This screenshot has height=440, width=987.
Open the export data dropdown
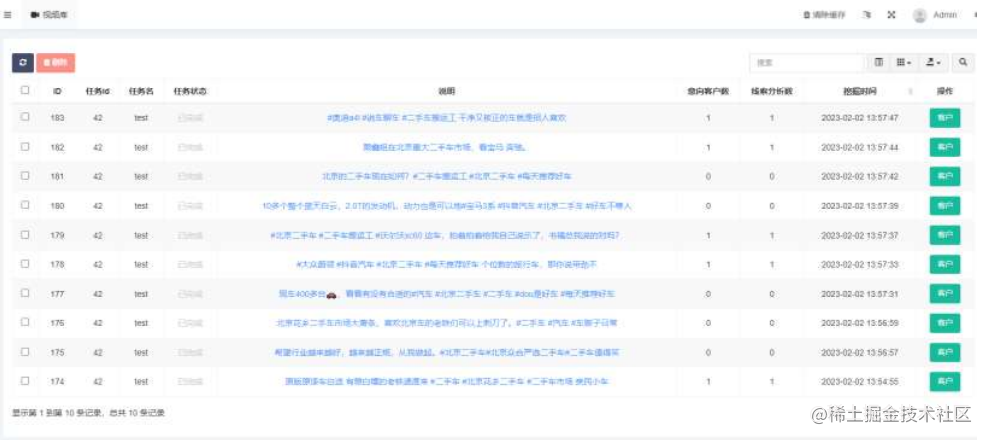coord(933,62)
